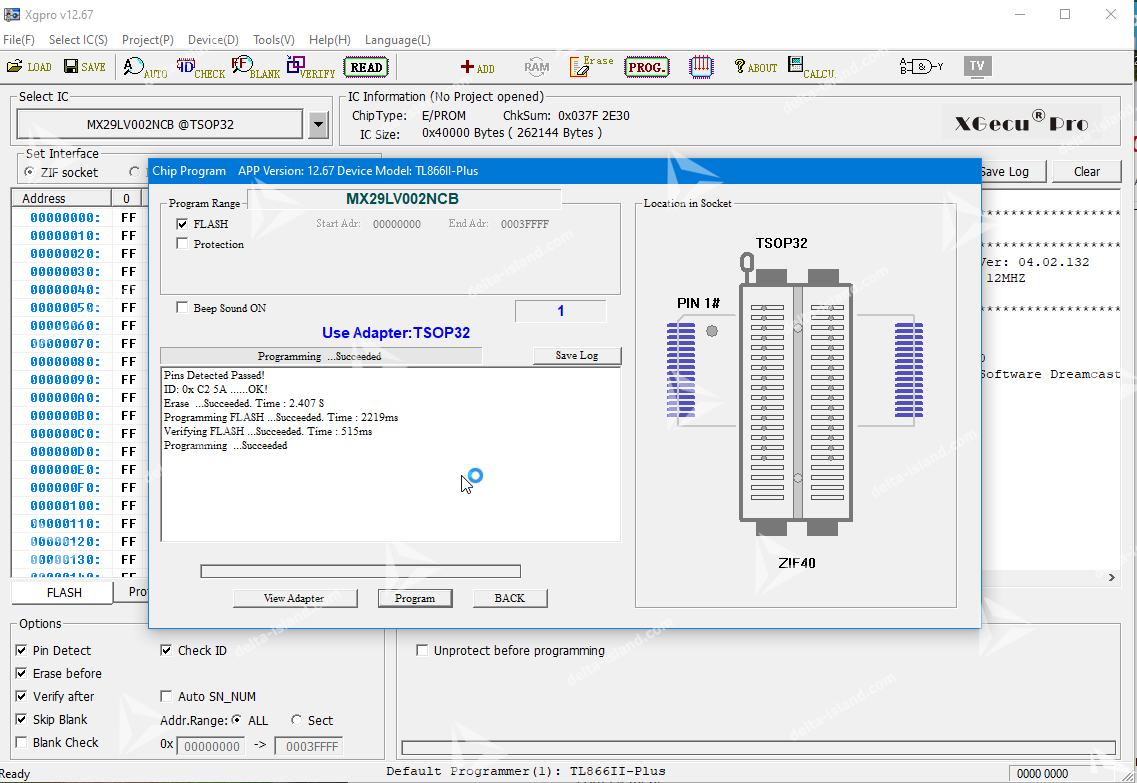Click the red chip toolbar icon
Viewport: 1137px width, 783px height.
point(700,67)
